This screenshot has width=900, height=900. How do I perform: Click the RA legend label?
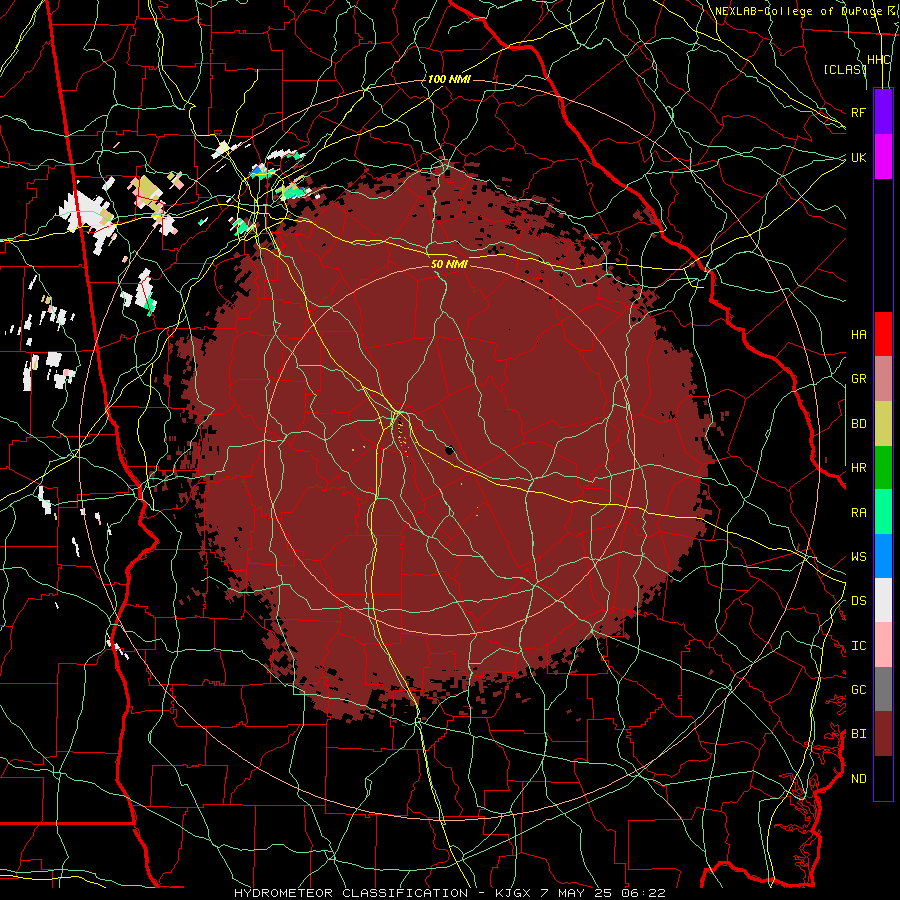point(858,513)
